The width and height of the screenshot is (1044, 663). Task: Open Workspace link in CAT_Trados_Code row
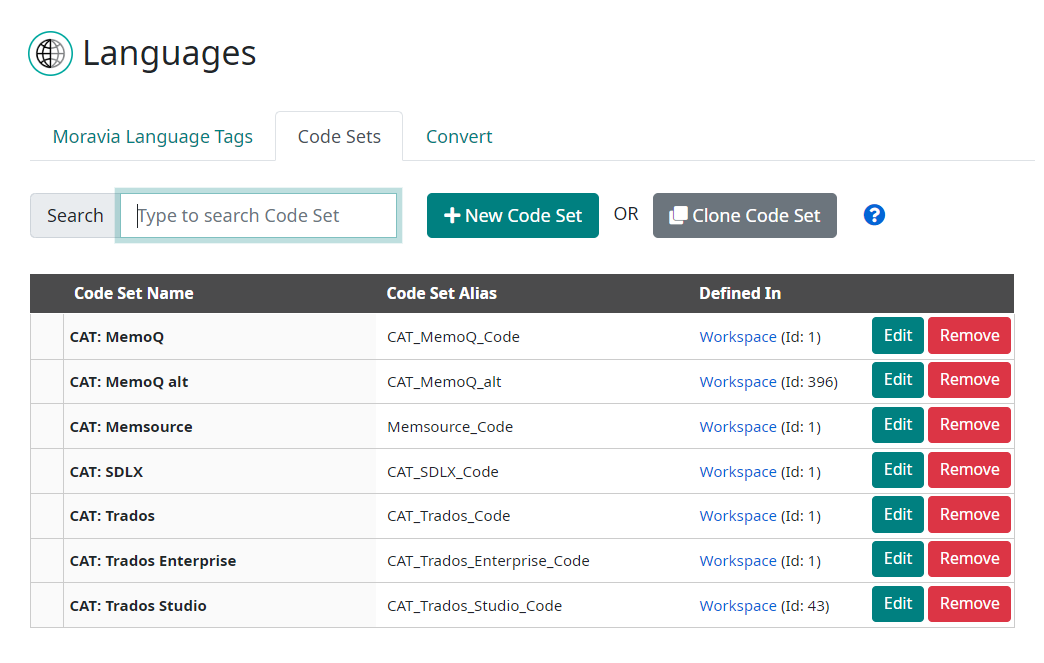[x=738, y=516]
